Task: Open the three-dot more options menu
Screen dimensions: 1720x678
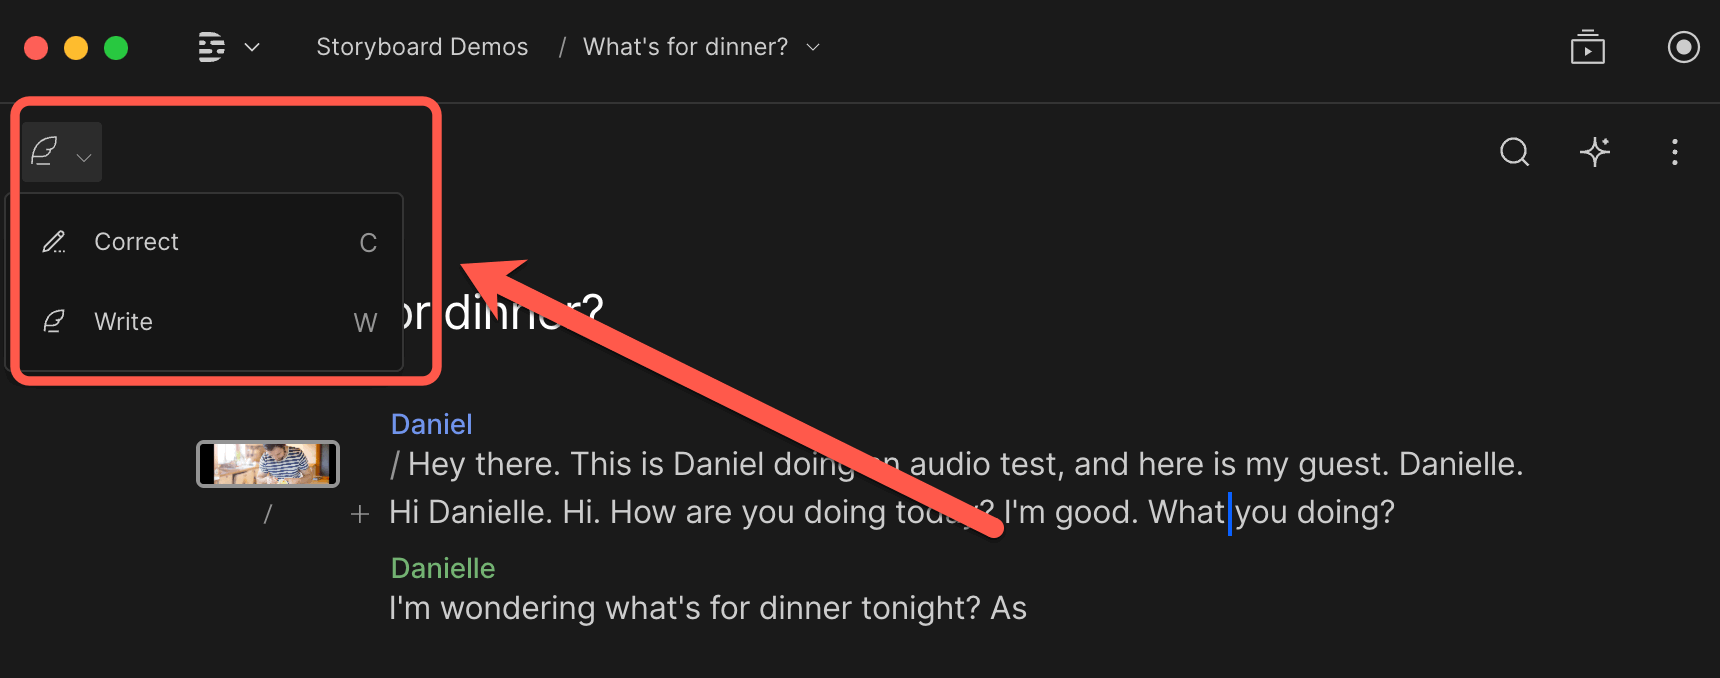Action: [1674, 152]
